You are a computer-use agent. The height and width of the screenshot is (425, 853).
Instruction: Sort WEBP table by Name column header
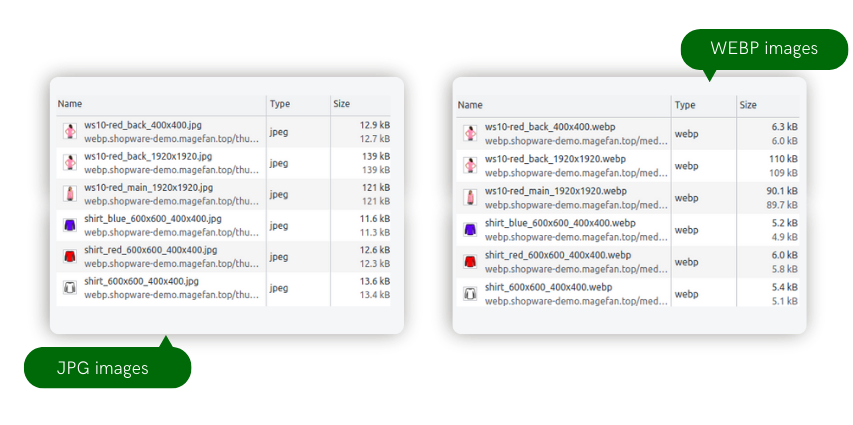[x=469, y=106]
